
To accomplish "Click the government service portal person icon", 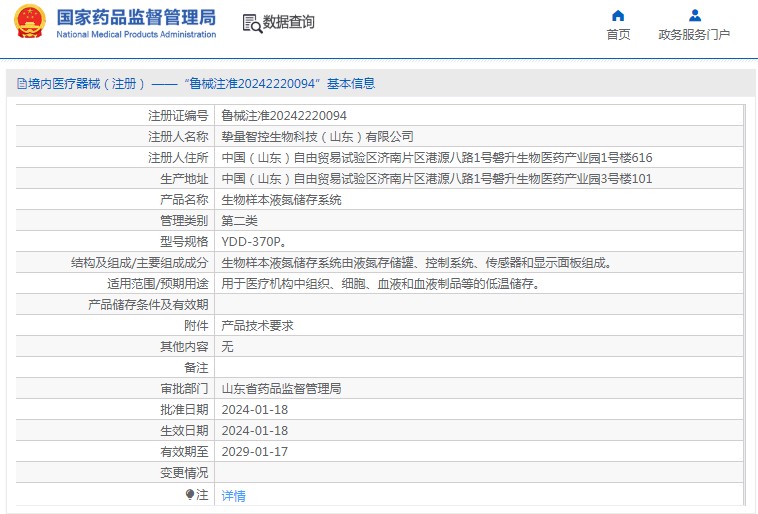I will (695, 15).
